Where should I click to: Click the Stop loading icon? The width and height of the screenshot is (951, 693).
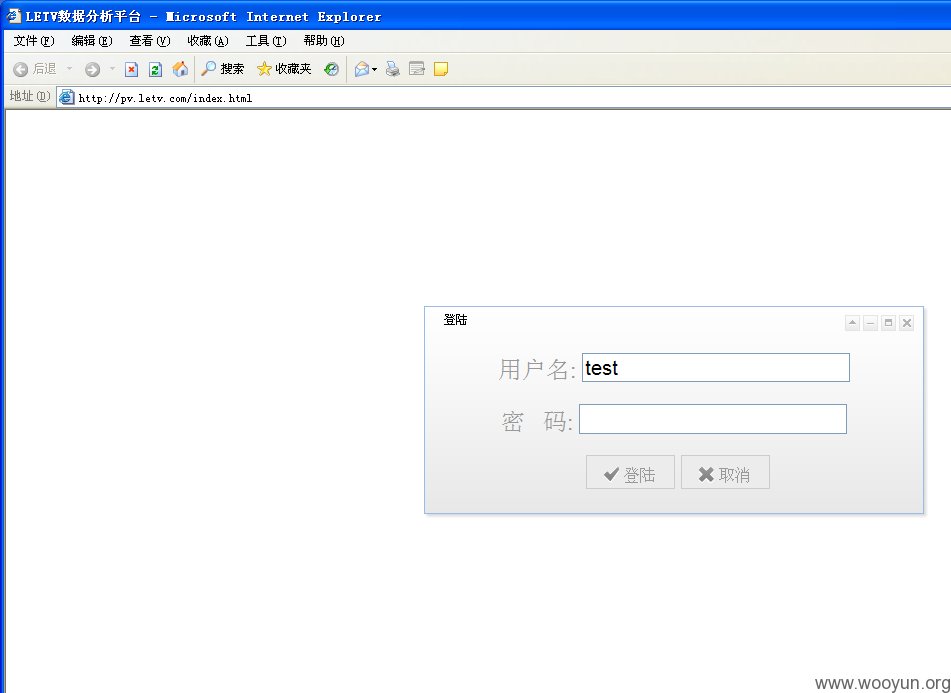click(131, 69)
